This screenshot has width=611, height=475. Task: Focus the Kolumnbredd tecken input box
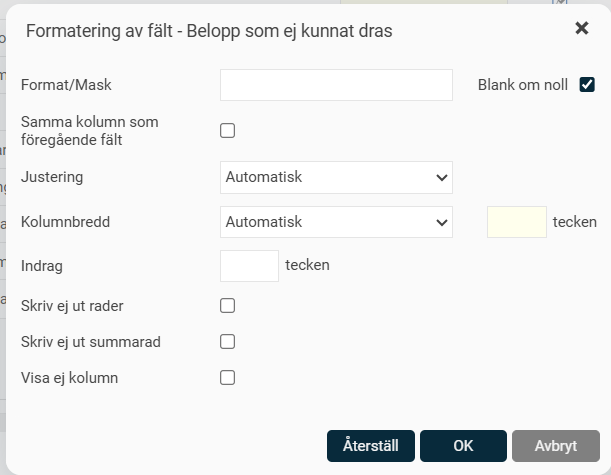516,222
